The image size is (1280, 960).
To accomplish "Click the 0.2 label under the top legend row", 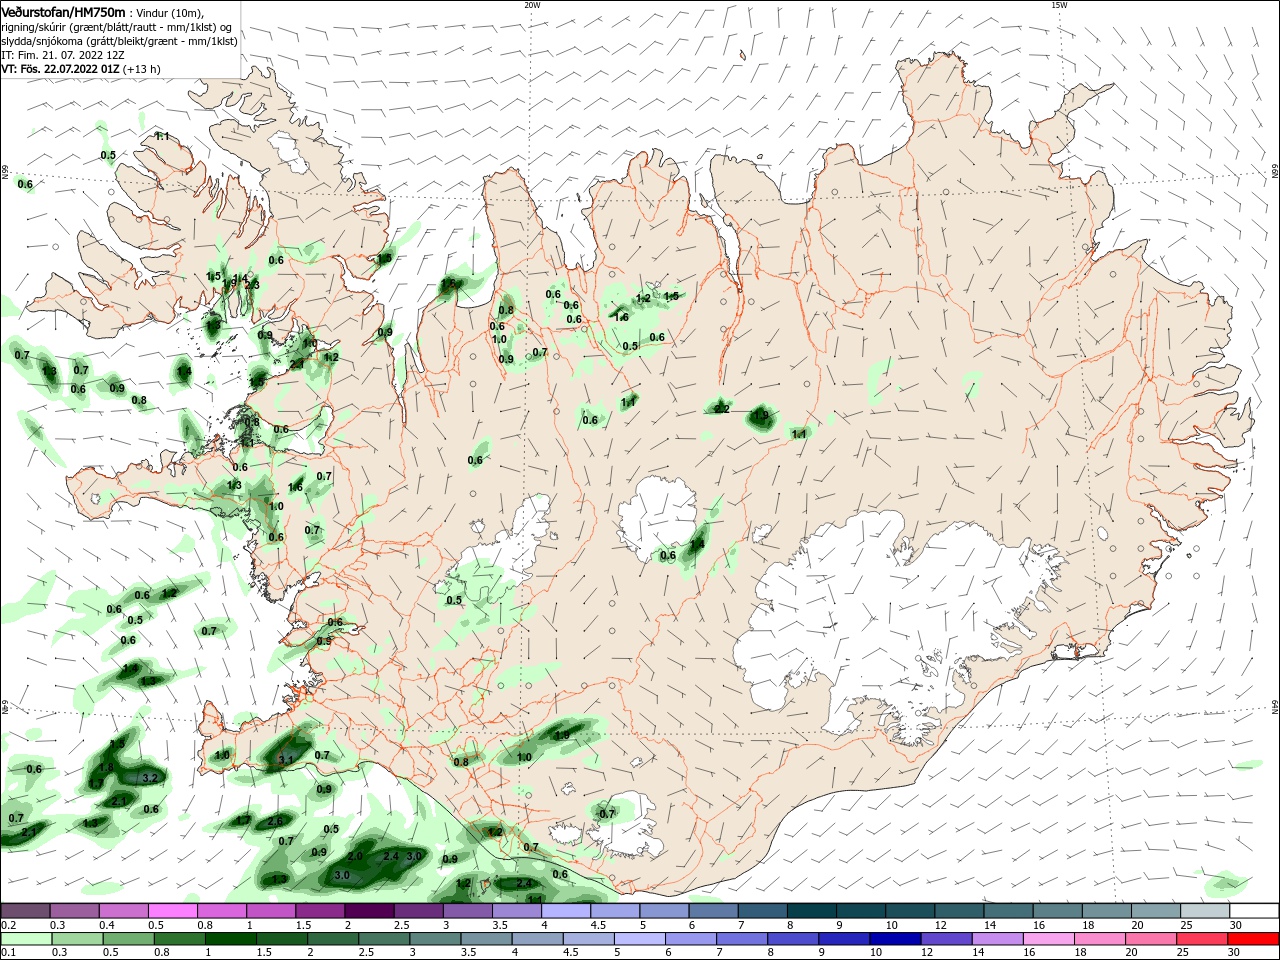I will (x=8, y=925).
